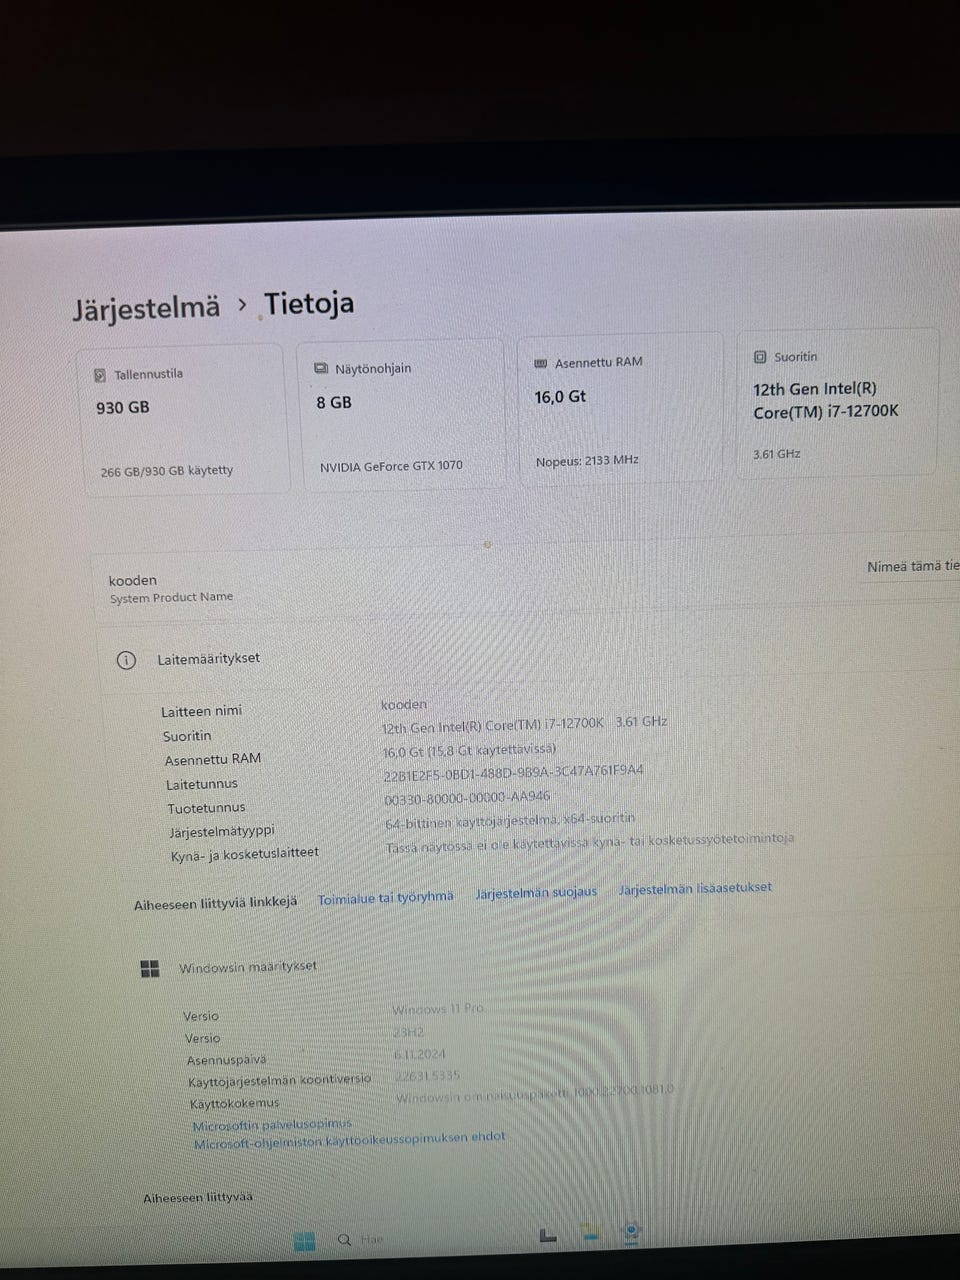Select Järjestelmä in the breadcrumb
960x1280 pixels.
click(146, 306)
